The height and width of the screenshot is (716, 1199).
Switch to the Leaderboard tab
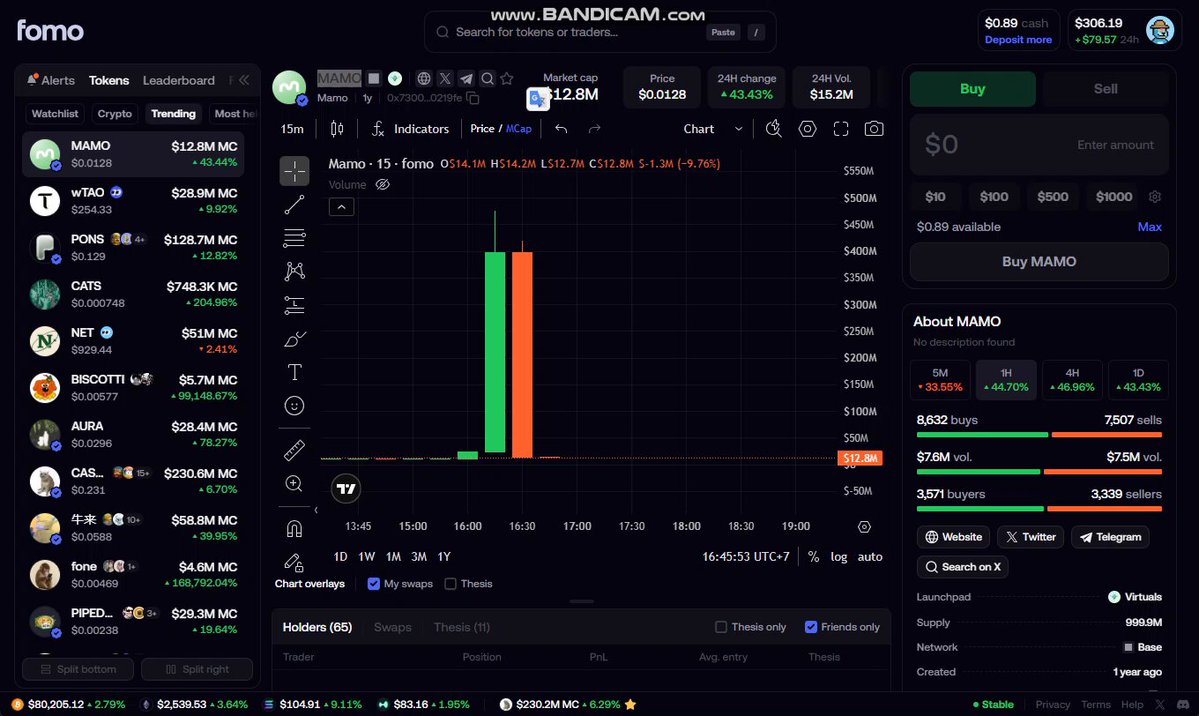point(179,80)
